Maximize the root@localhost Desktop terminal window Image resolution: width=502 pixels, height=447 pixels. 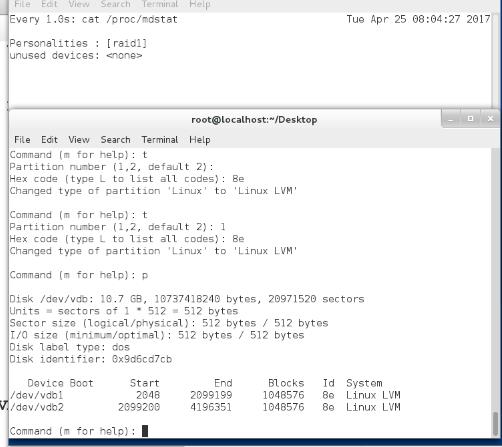point(470,118)
